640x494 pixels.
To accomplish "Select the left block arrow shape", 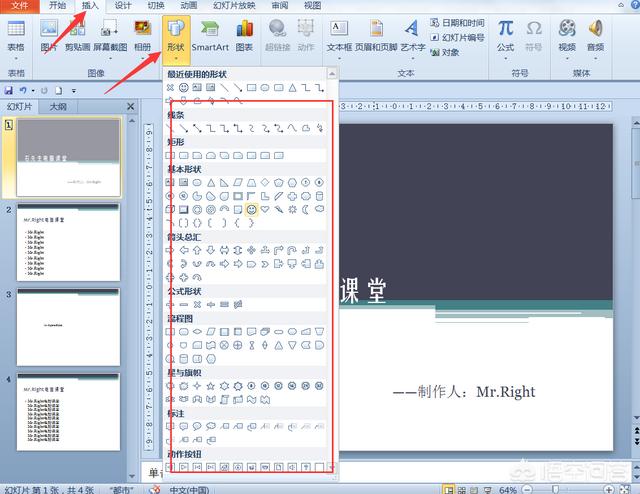I will 184,250.
